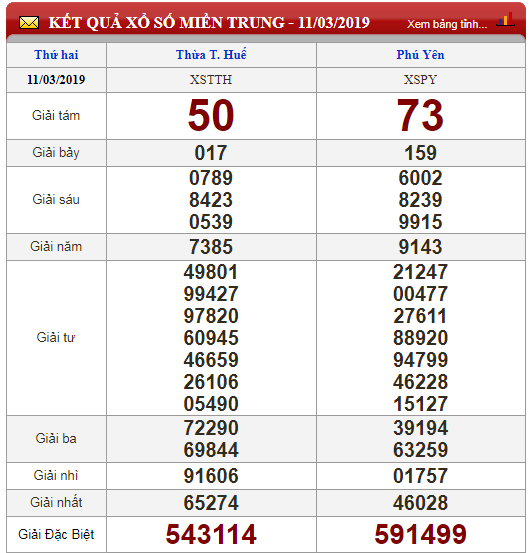Select number '26106' in Giải tư

pyautogui.click(x=211, y=382)
